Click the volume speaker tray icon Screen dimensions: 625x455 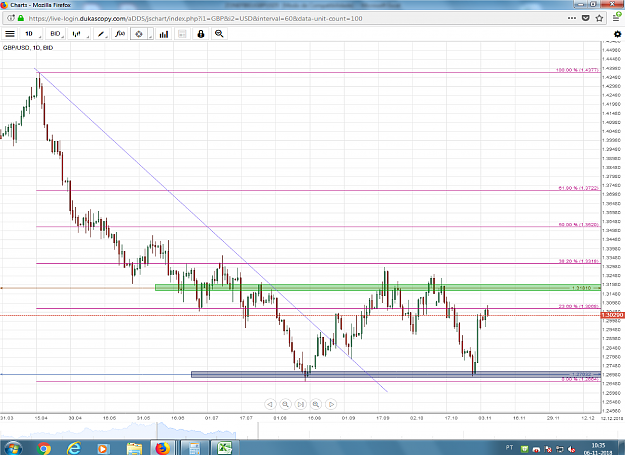[x=572, y=449]
